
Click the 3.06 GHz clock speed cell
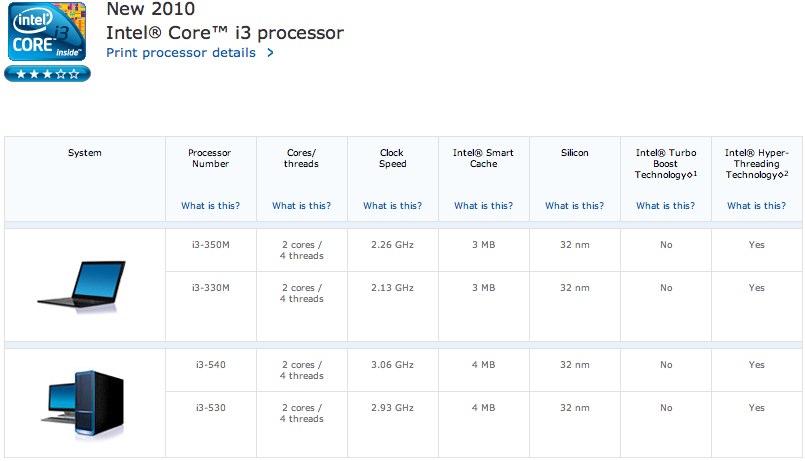tap(392, 365)
